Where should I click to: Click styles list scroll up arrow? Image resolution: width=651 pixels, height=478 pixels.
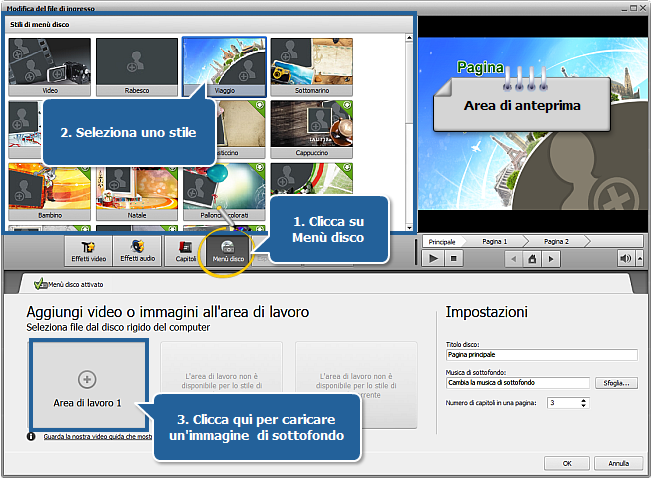pos(409,38)
